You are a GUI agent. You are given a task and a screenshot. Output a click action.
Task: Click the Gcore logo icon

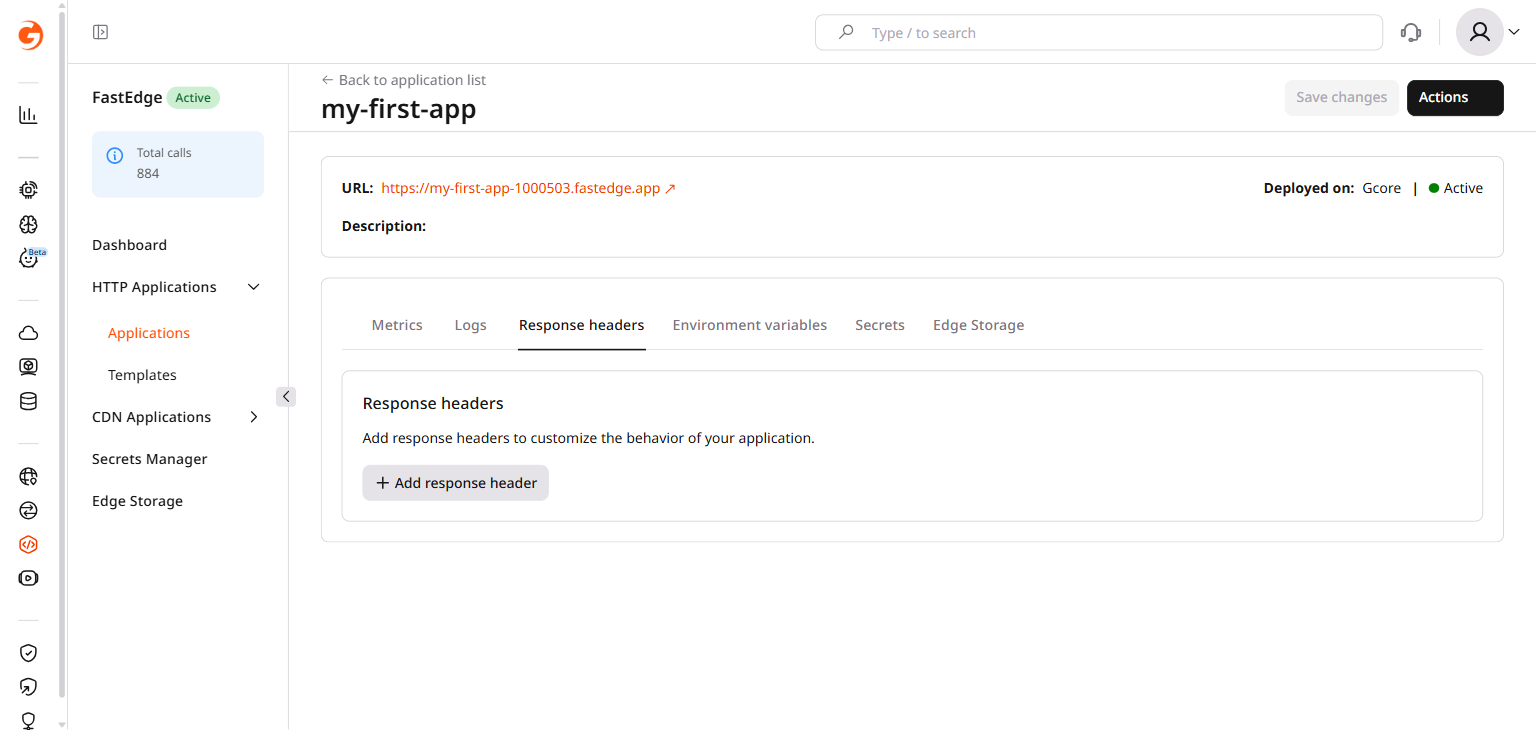coord(30,36)
